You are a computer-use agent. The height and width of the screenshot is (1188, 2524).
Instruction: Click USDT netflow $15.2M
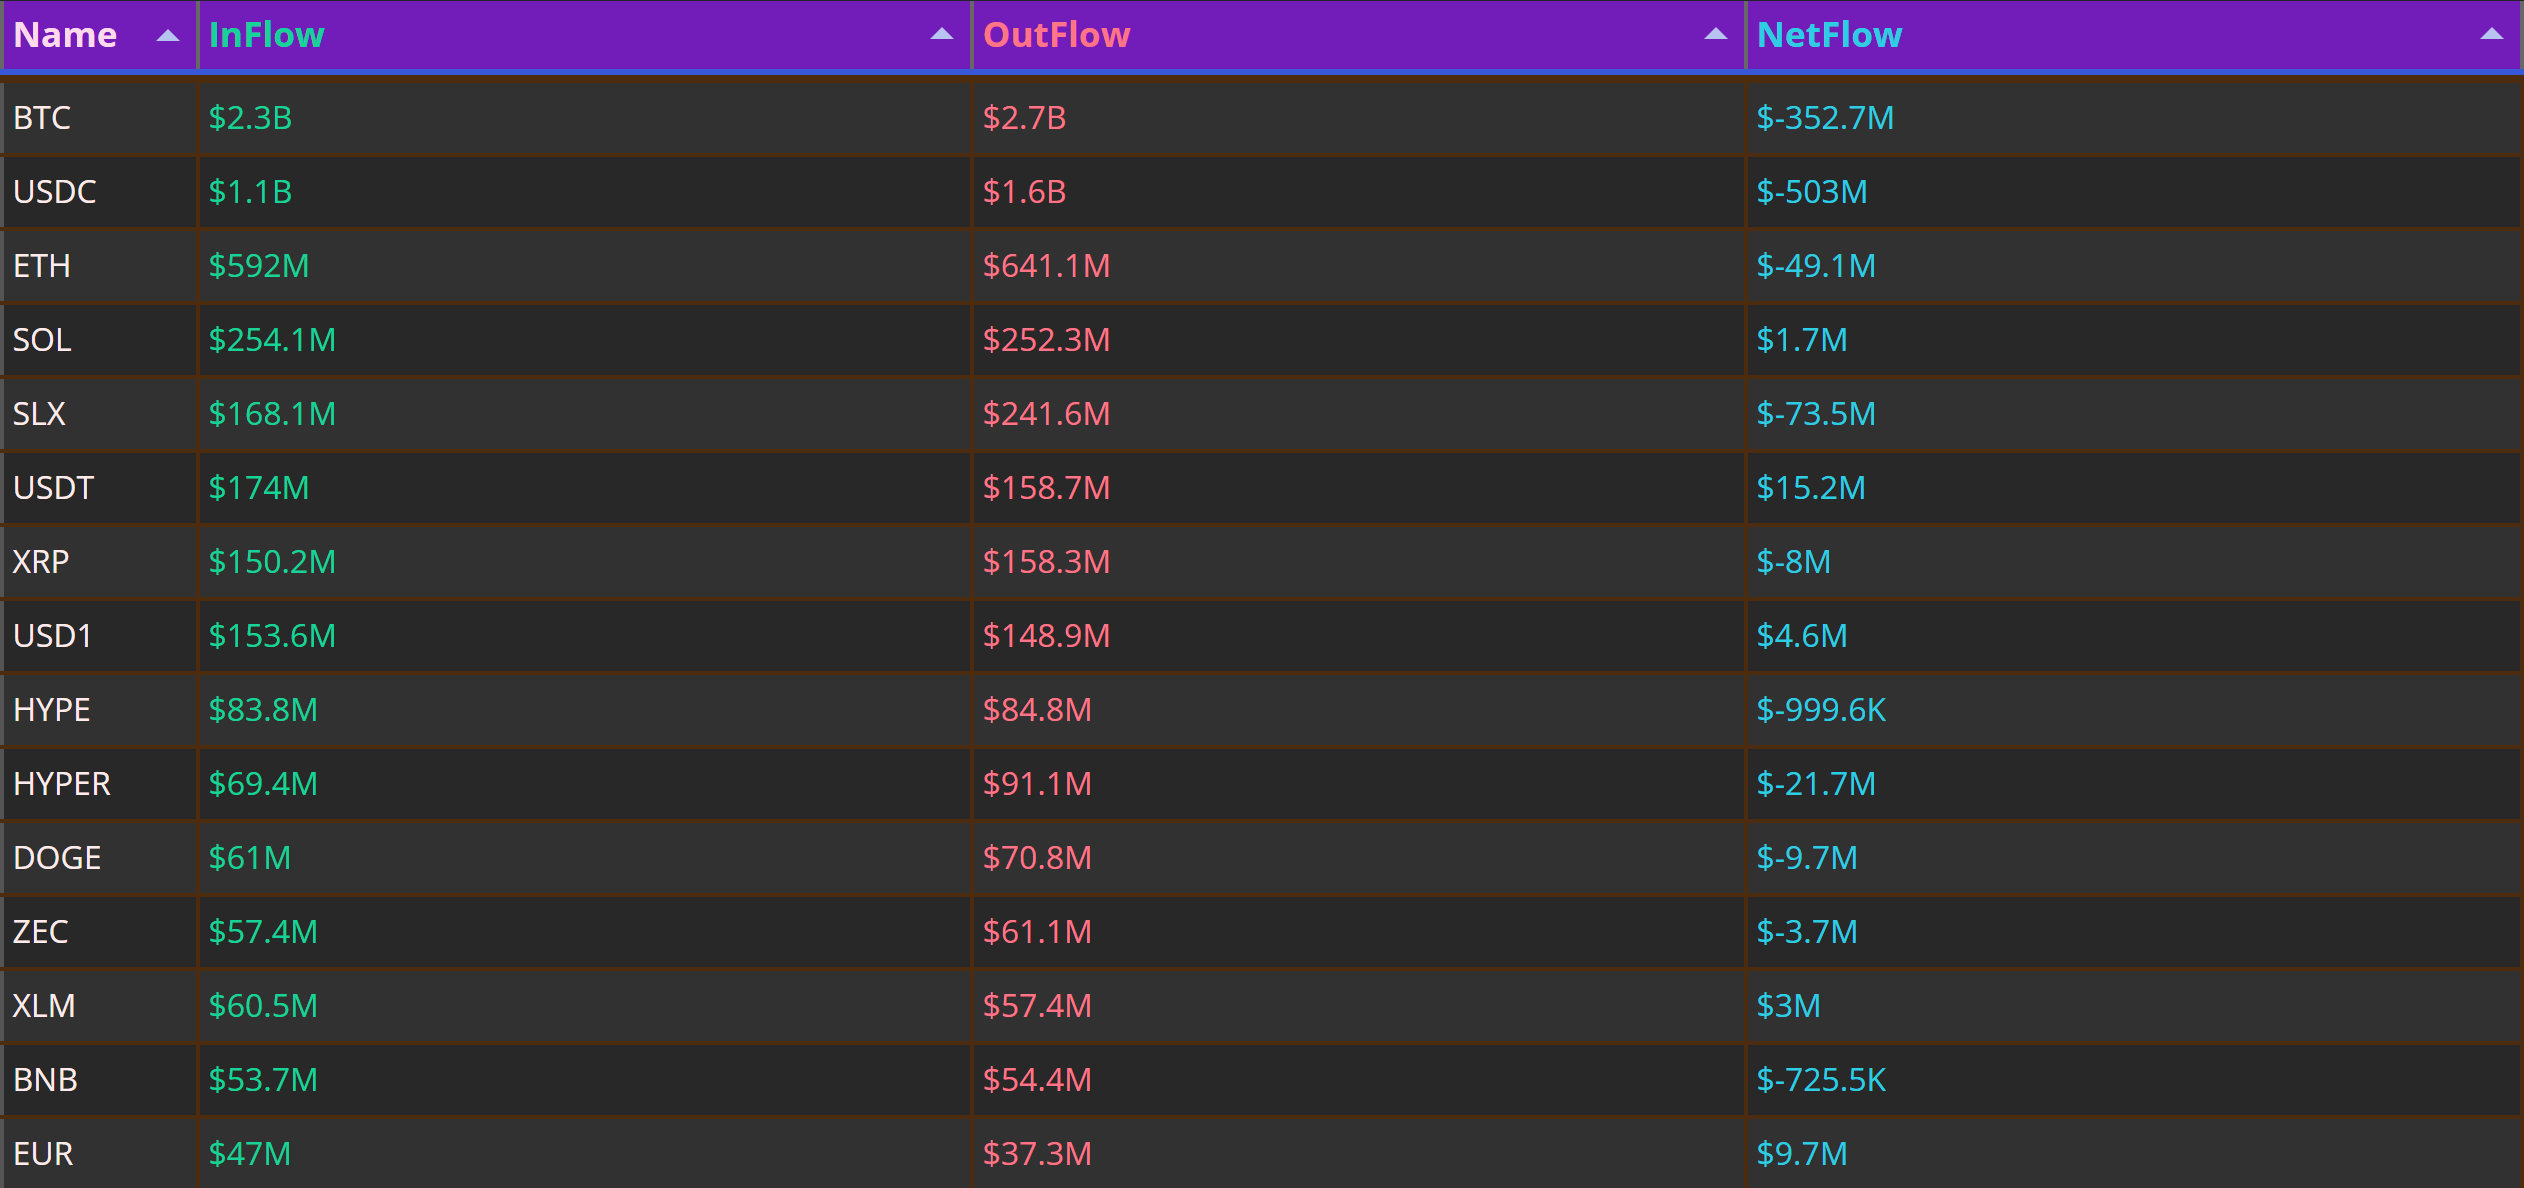pos(1811,488)
